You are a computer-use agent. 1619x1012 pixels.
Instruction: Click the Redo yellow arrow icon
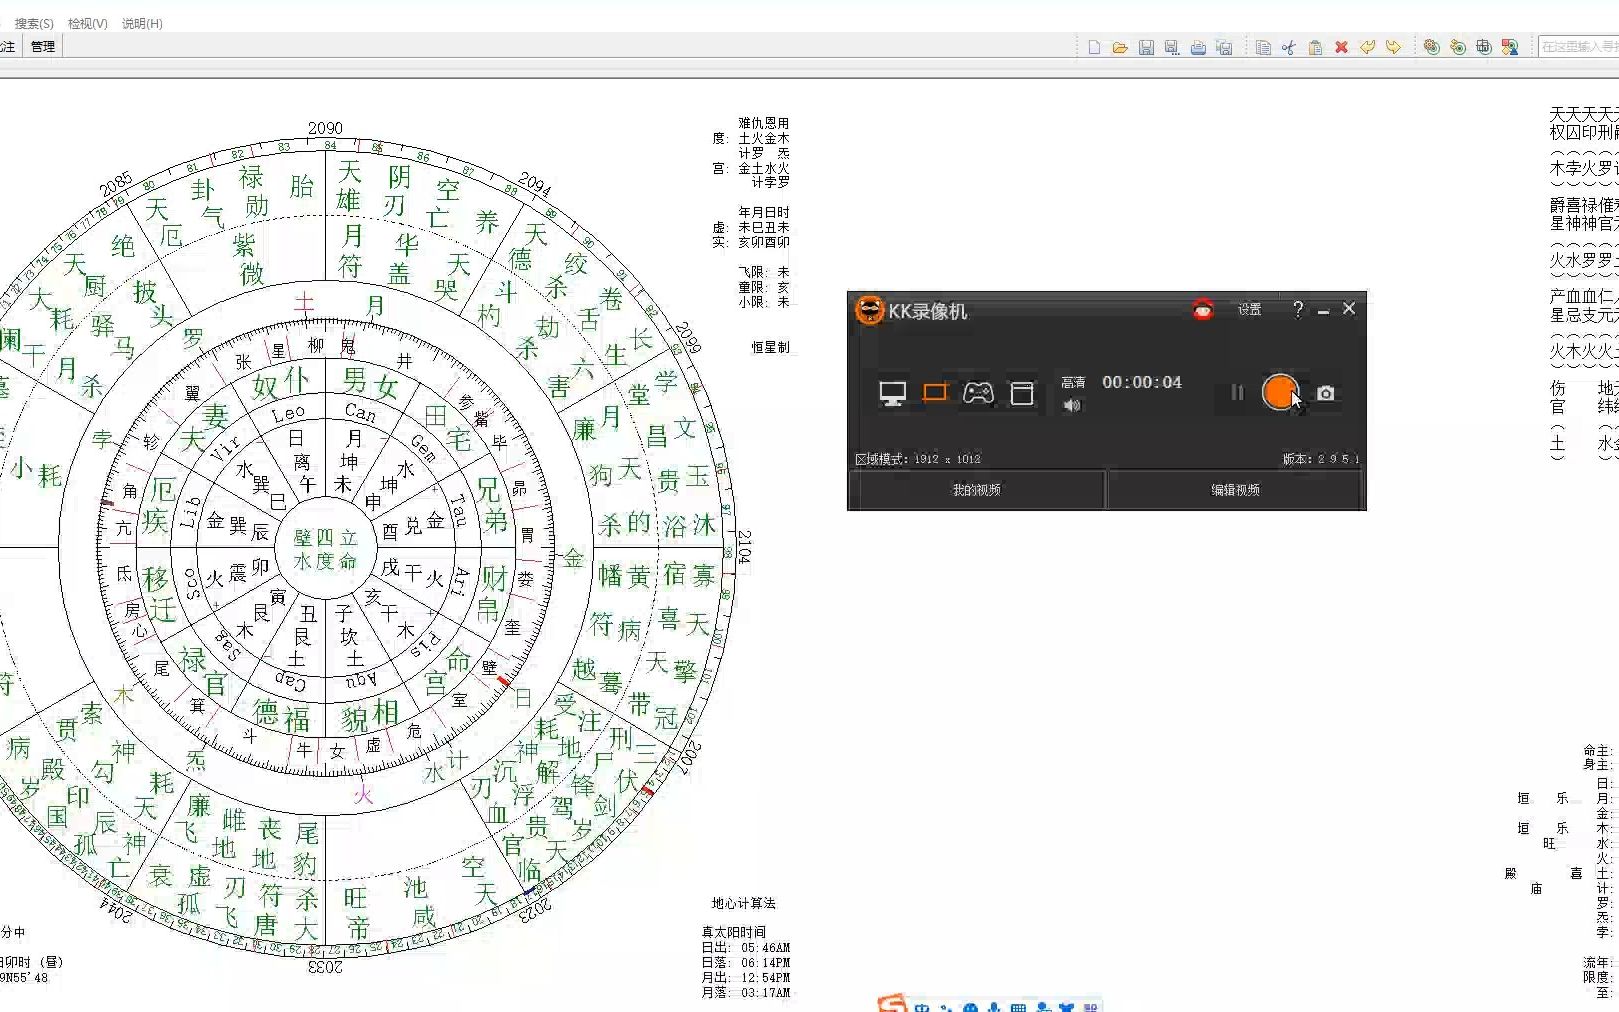(1393, 47)
